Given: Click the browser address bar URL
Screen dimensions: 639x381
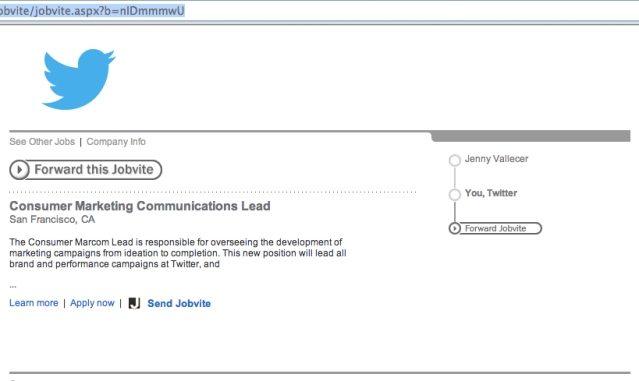Looking at the screenshot, I should [x=92, y=11].
